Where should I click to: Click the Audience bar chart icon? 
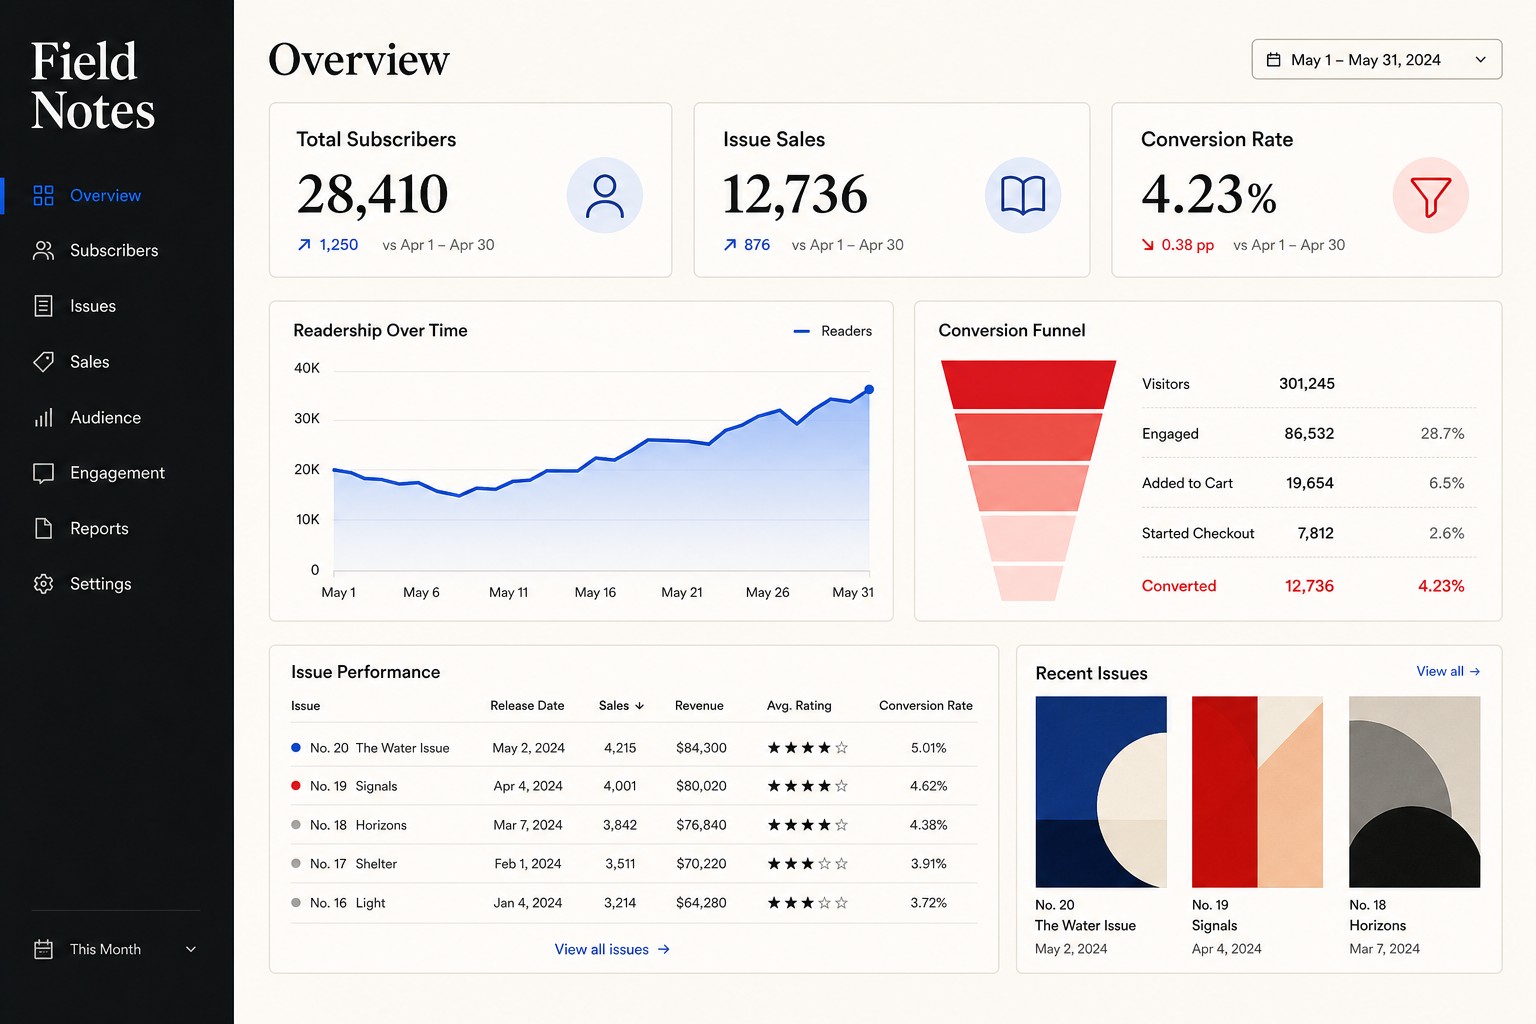[43, 417]
